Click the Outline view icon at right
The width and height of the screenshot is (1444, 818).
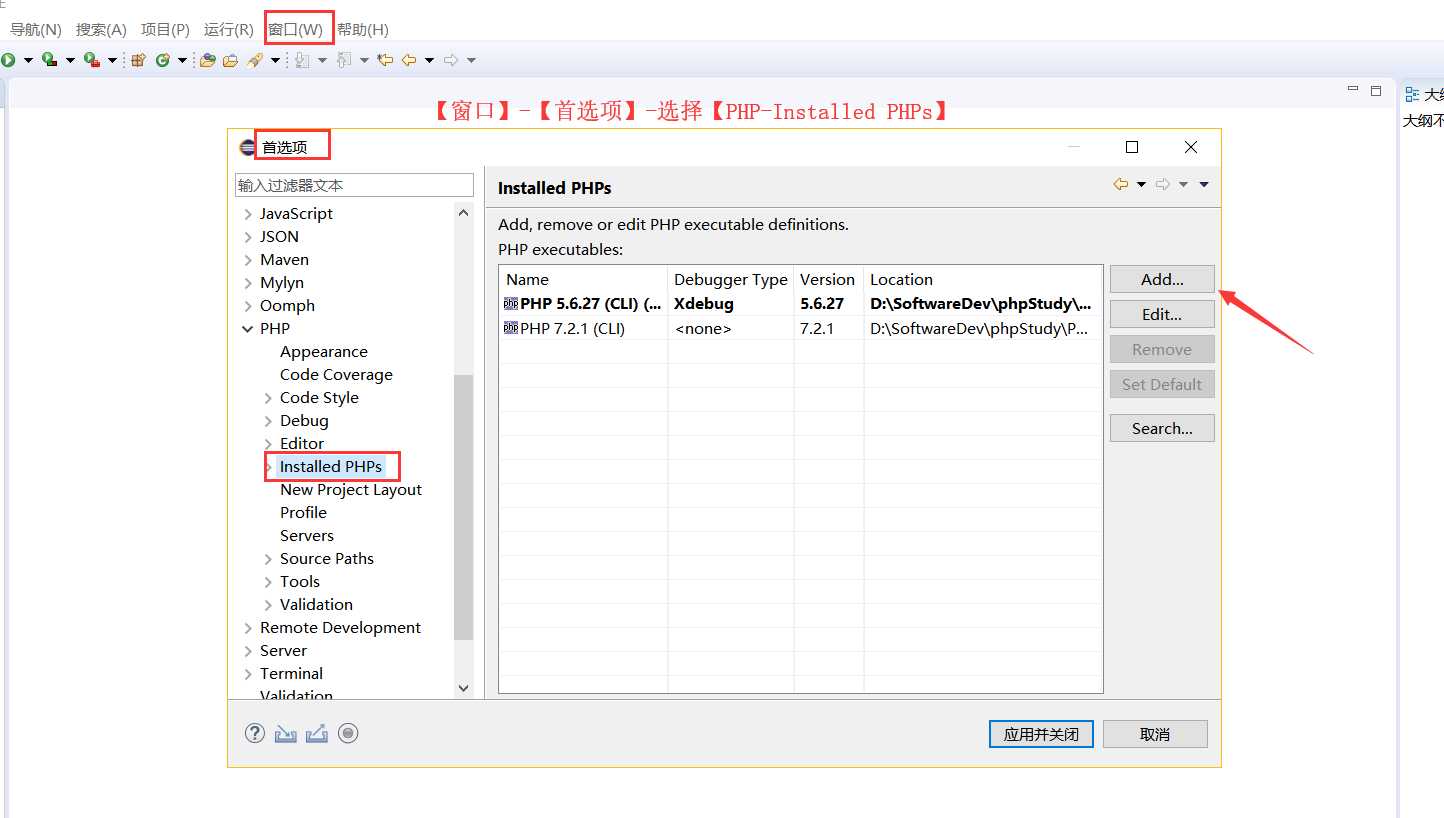[x=1412, y=94]
